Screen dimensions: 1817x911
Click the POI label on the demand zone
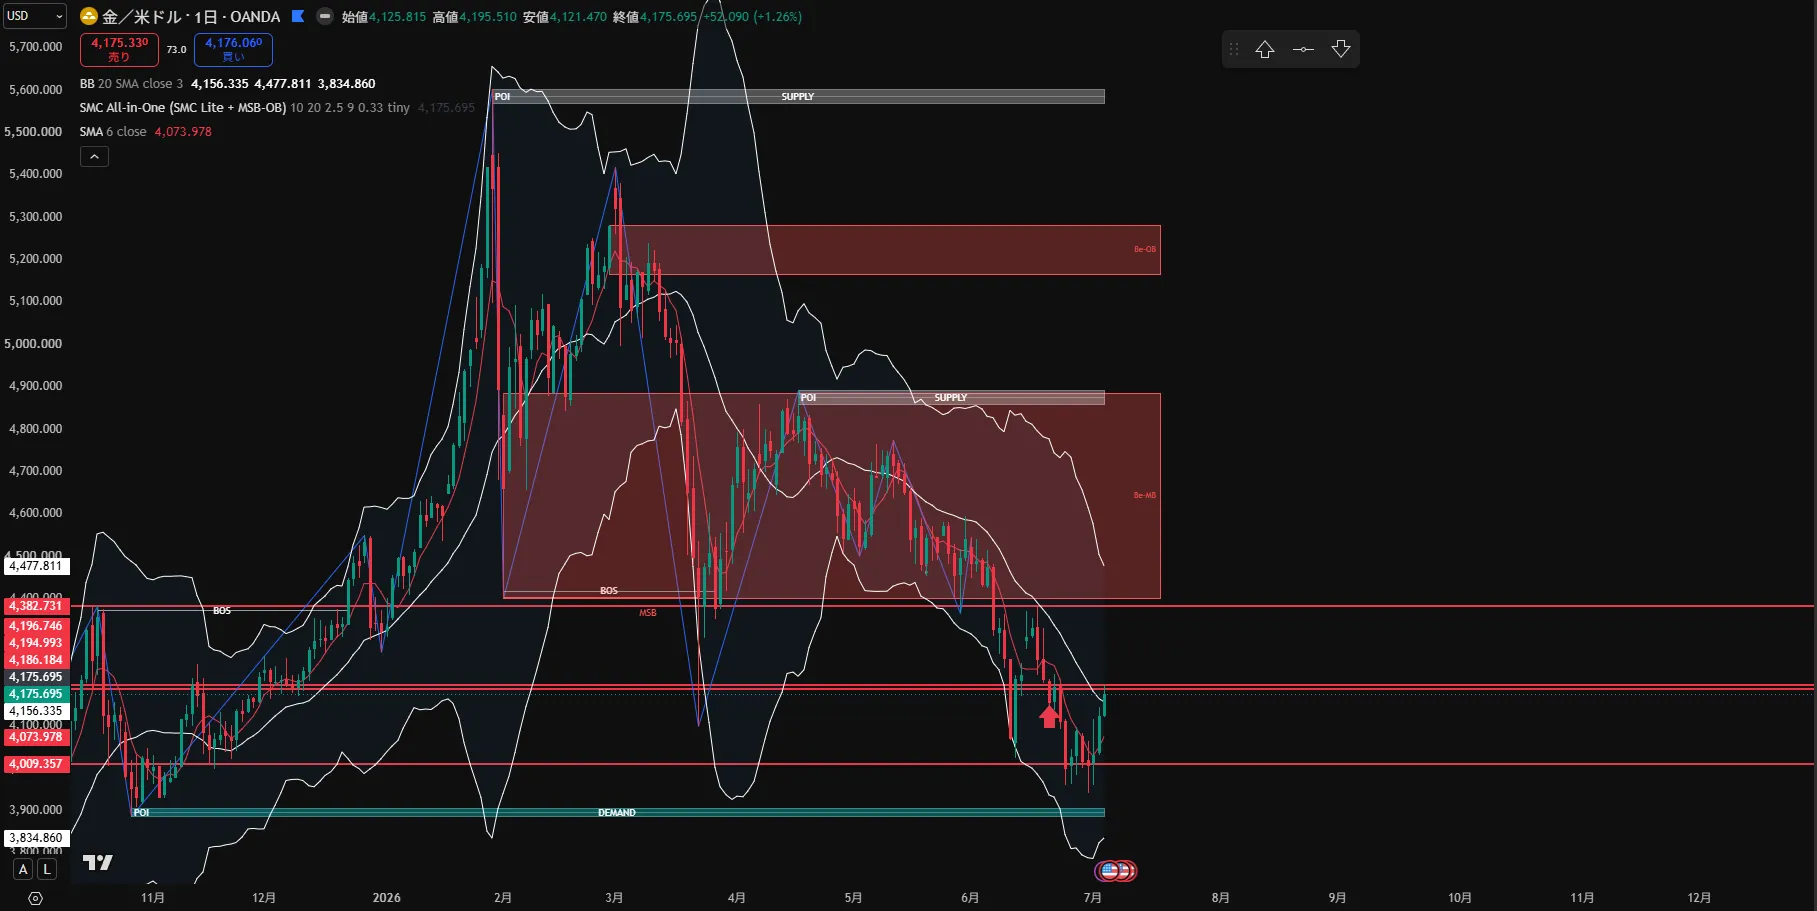pyautogui.click(x=142, y=813)
